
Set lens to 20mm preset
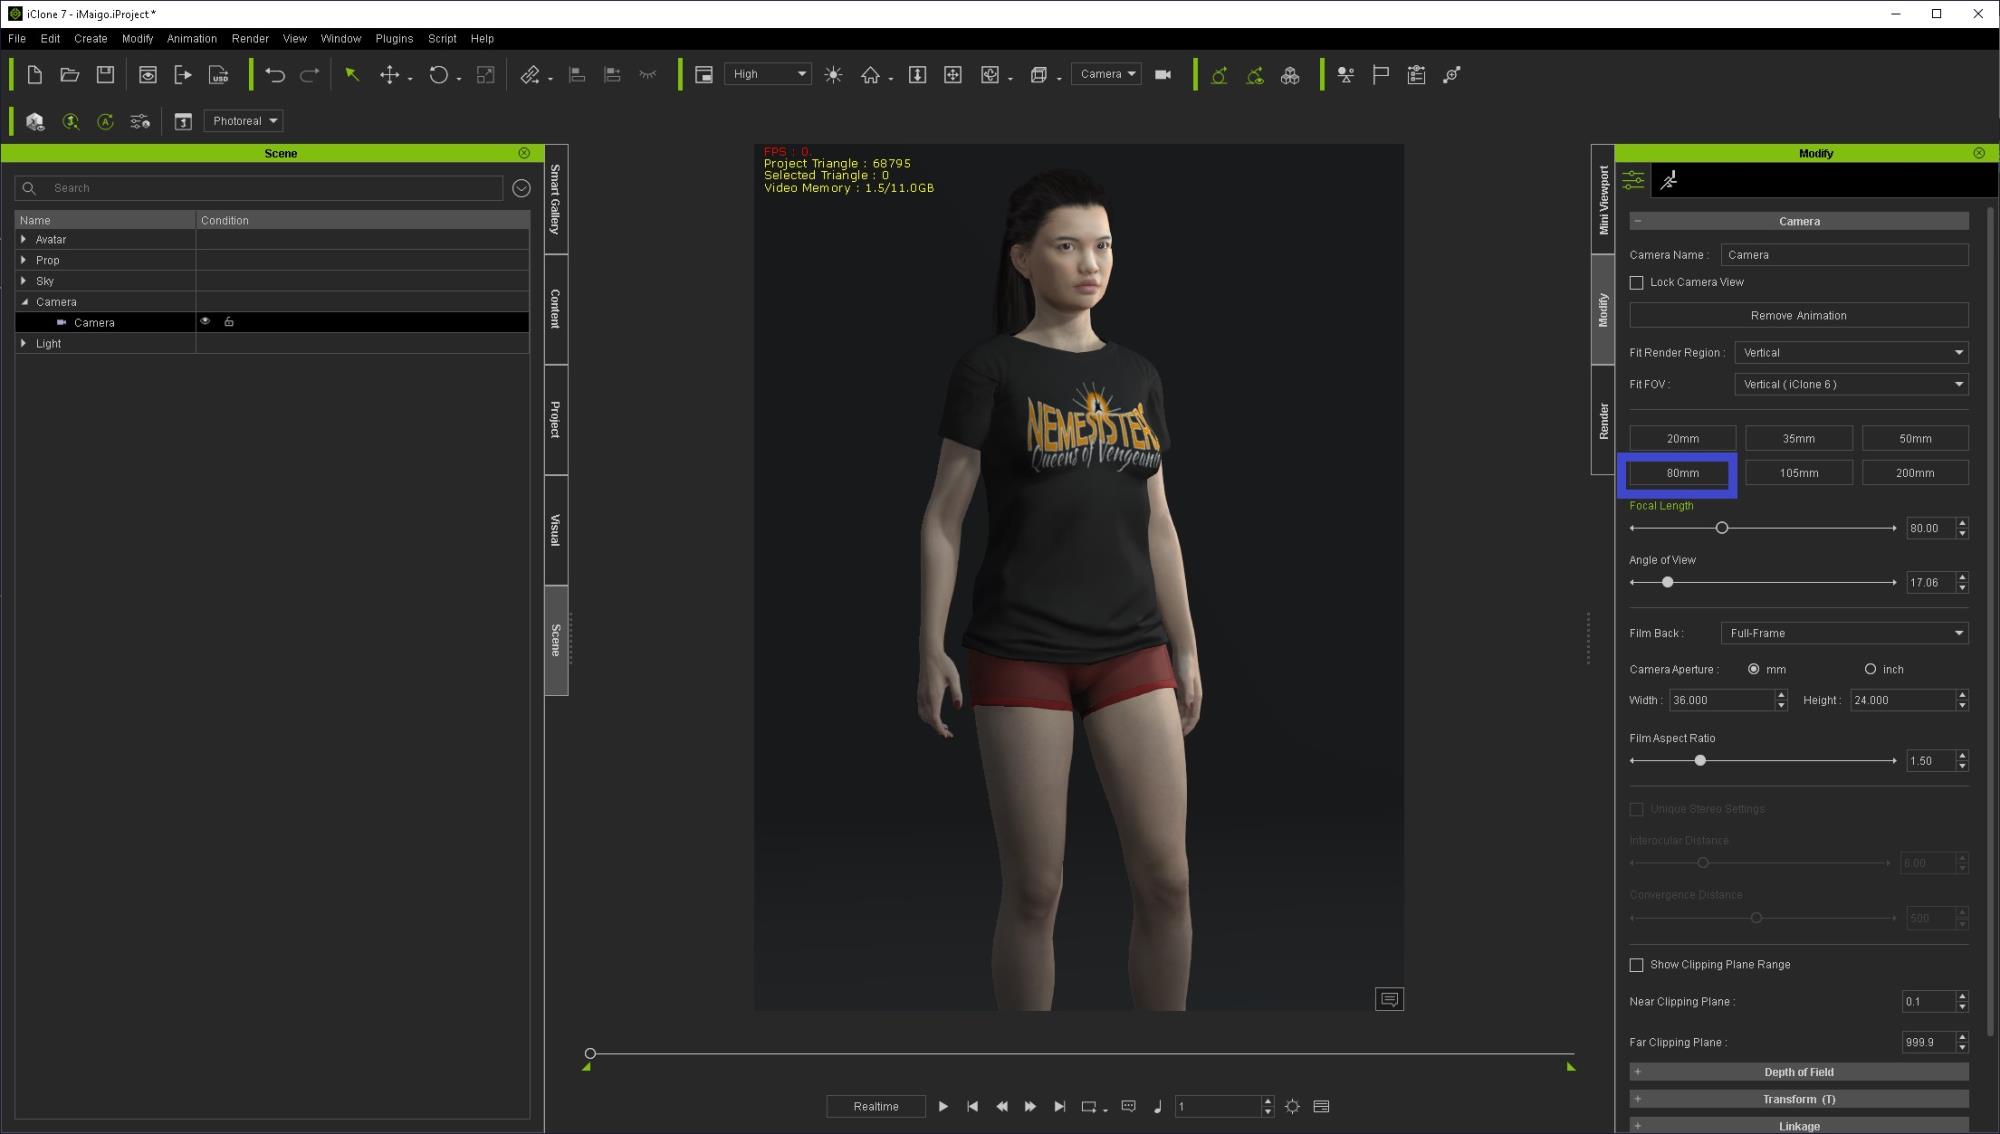1682,439
